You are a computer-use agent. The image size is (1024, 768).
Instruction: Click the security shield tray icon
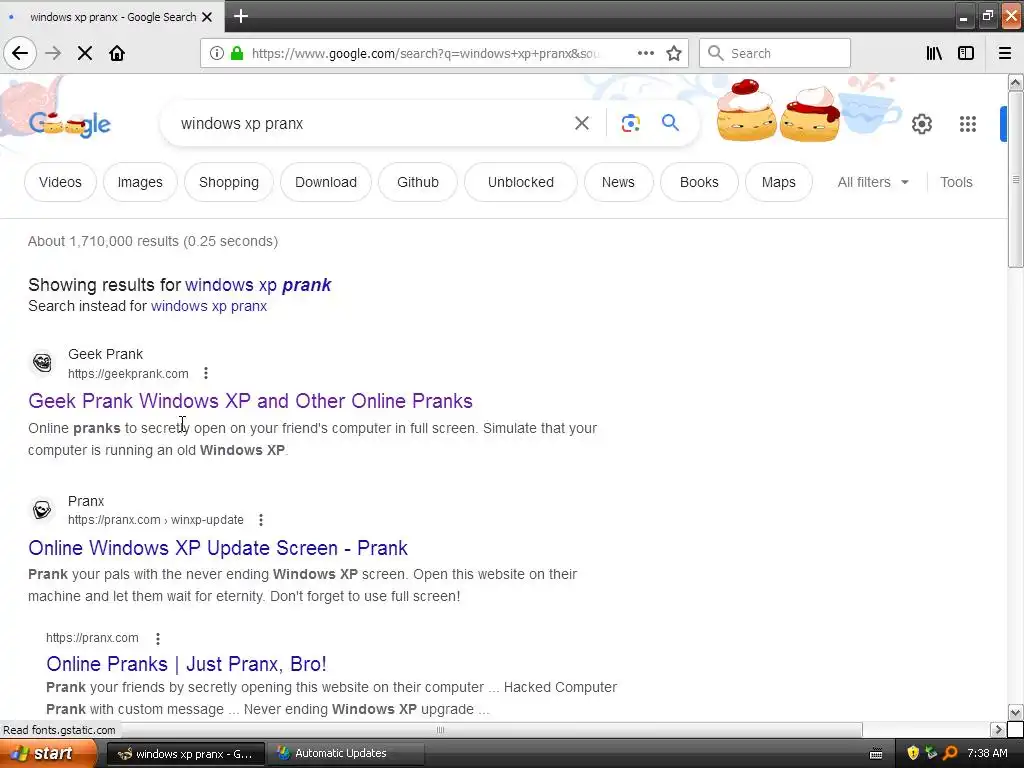click(x=913, y=754)
